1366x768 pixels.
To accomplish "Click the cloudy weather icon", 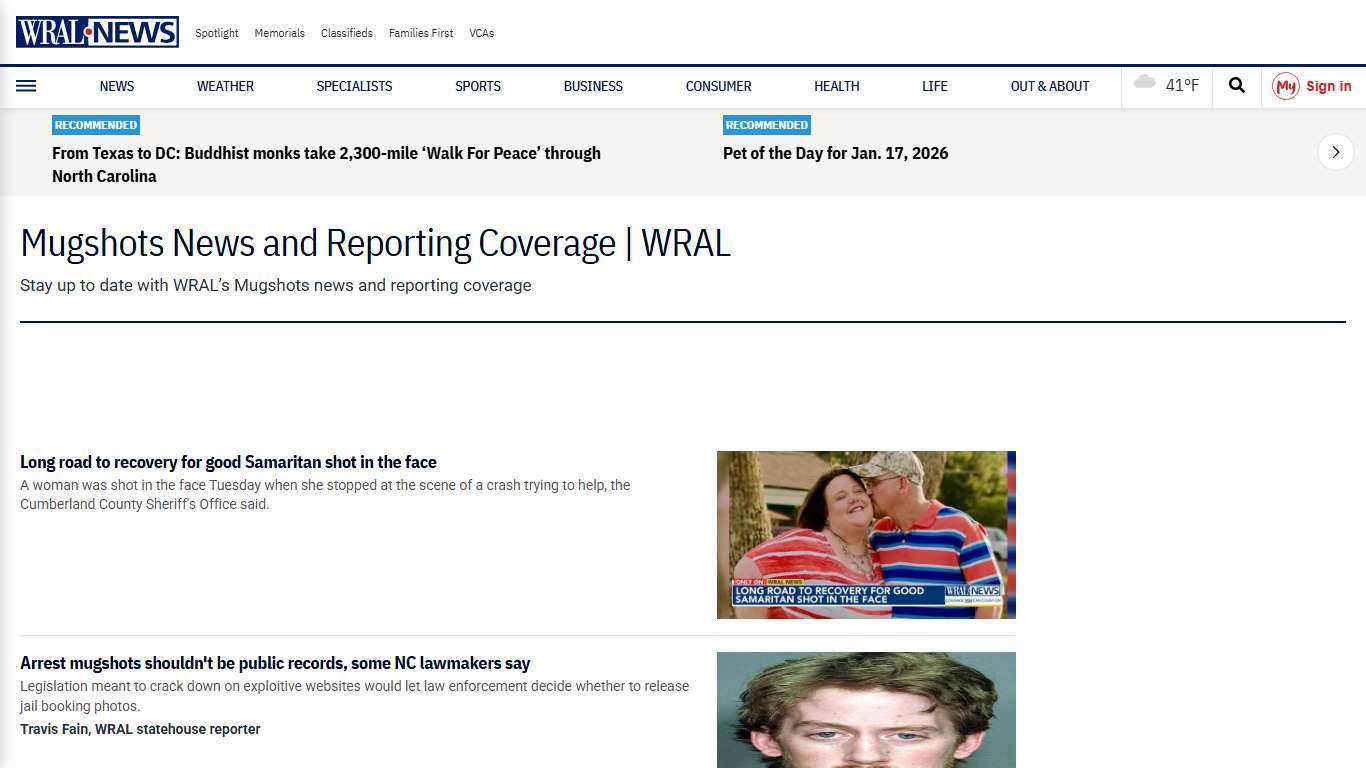I will coord(1144,84).
